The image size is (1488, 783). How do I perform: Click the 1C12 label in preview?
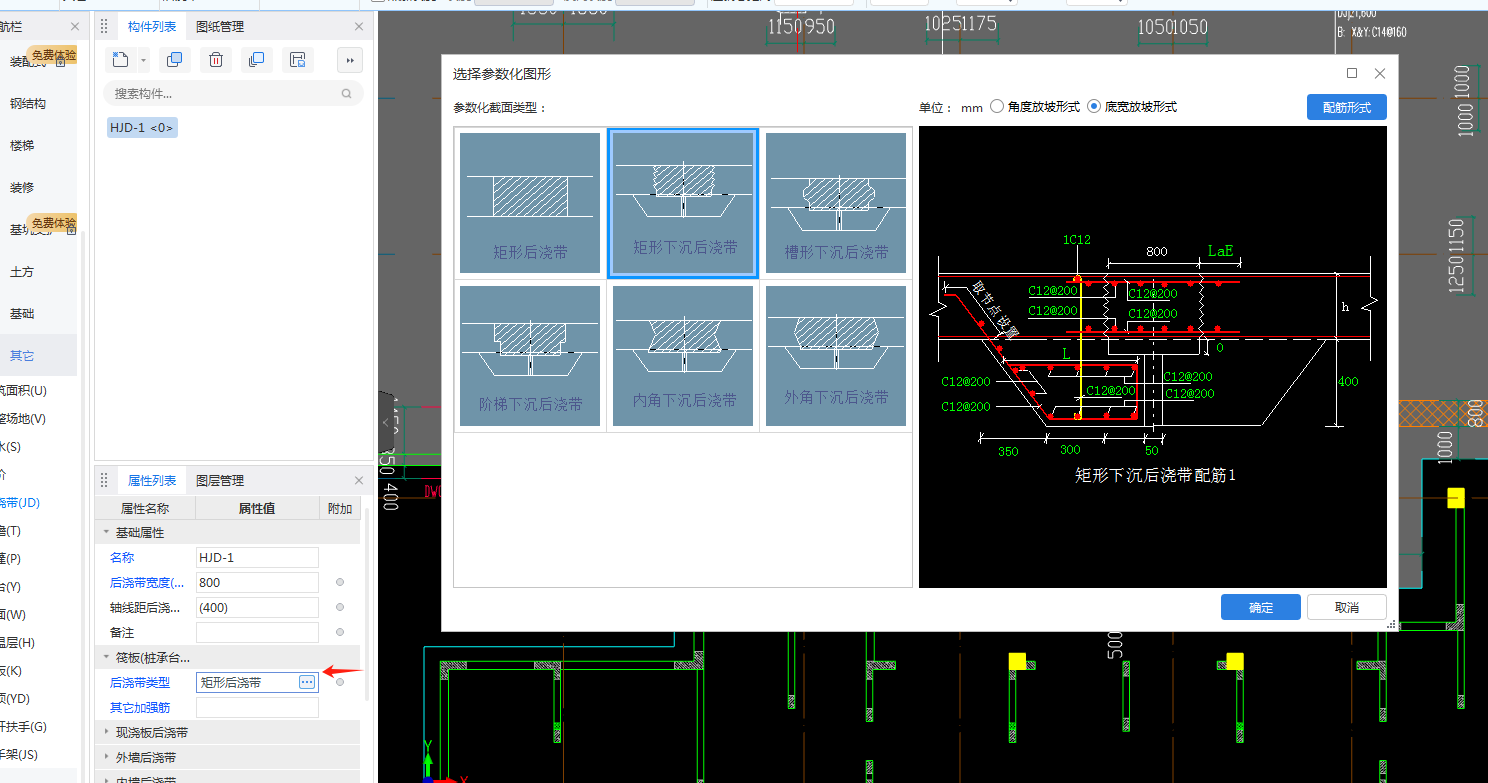click(1077, 240)
